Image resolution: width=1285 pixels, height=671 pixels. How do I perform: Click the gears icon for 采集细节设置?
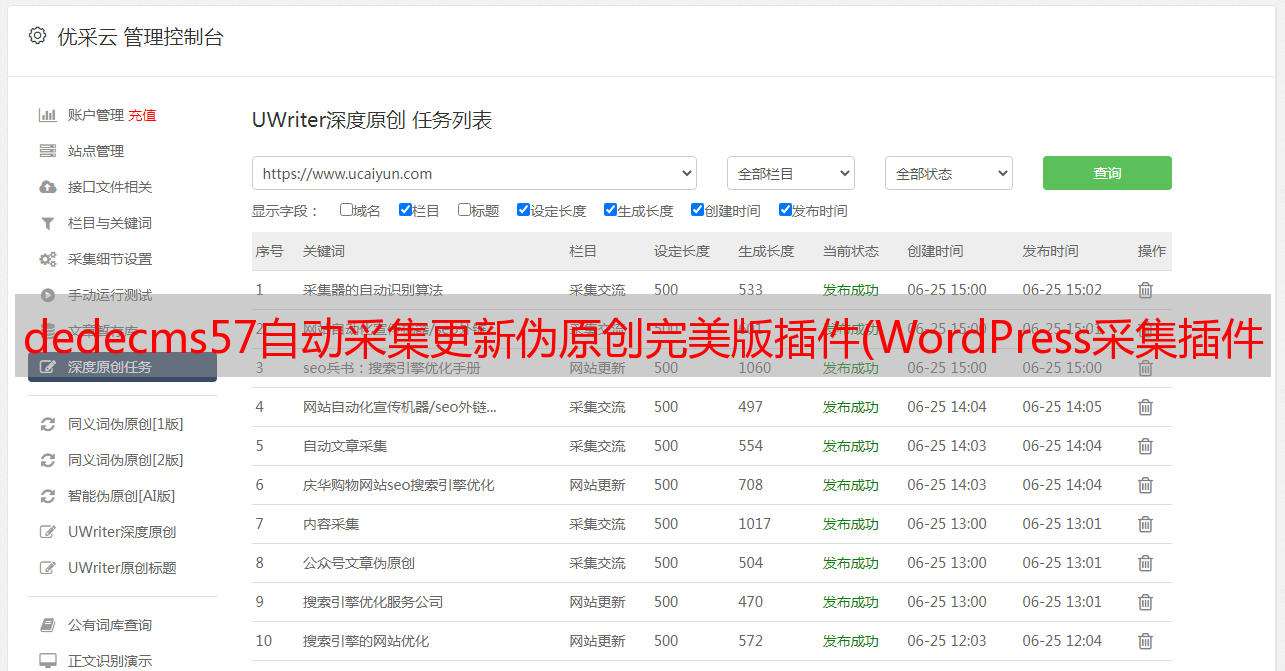(x=47, y=259)
